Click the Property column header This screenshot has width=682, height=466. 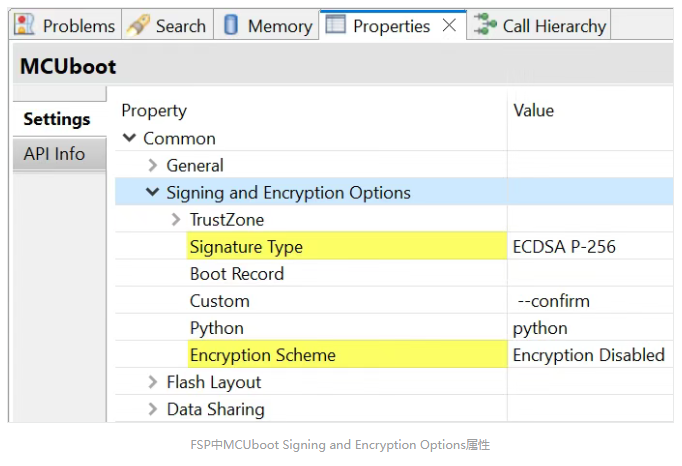click(154, 111)
